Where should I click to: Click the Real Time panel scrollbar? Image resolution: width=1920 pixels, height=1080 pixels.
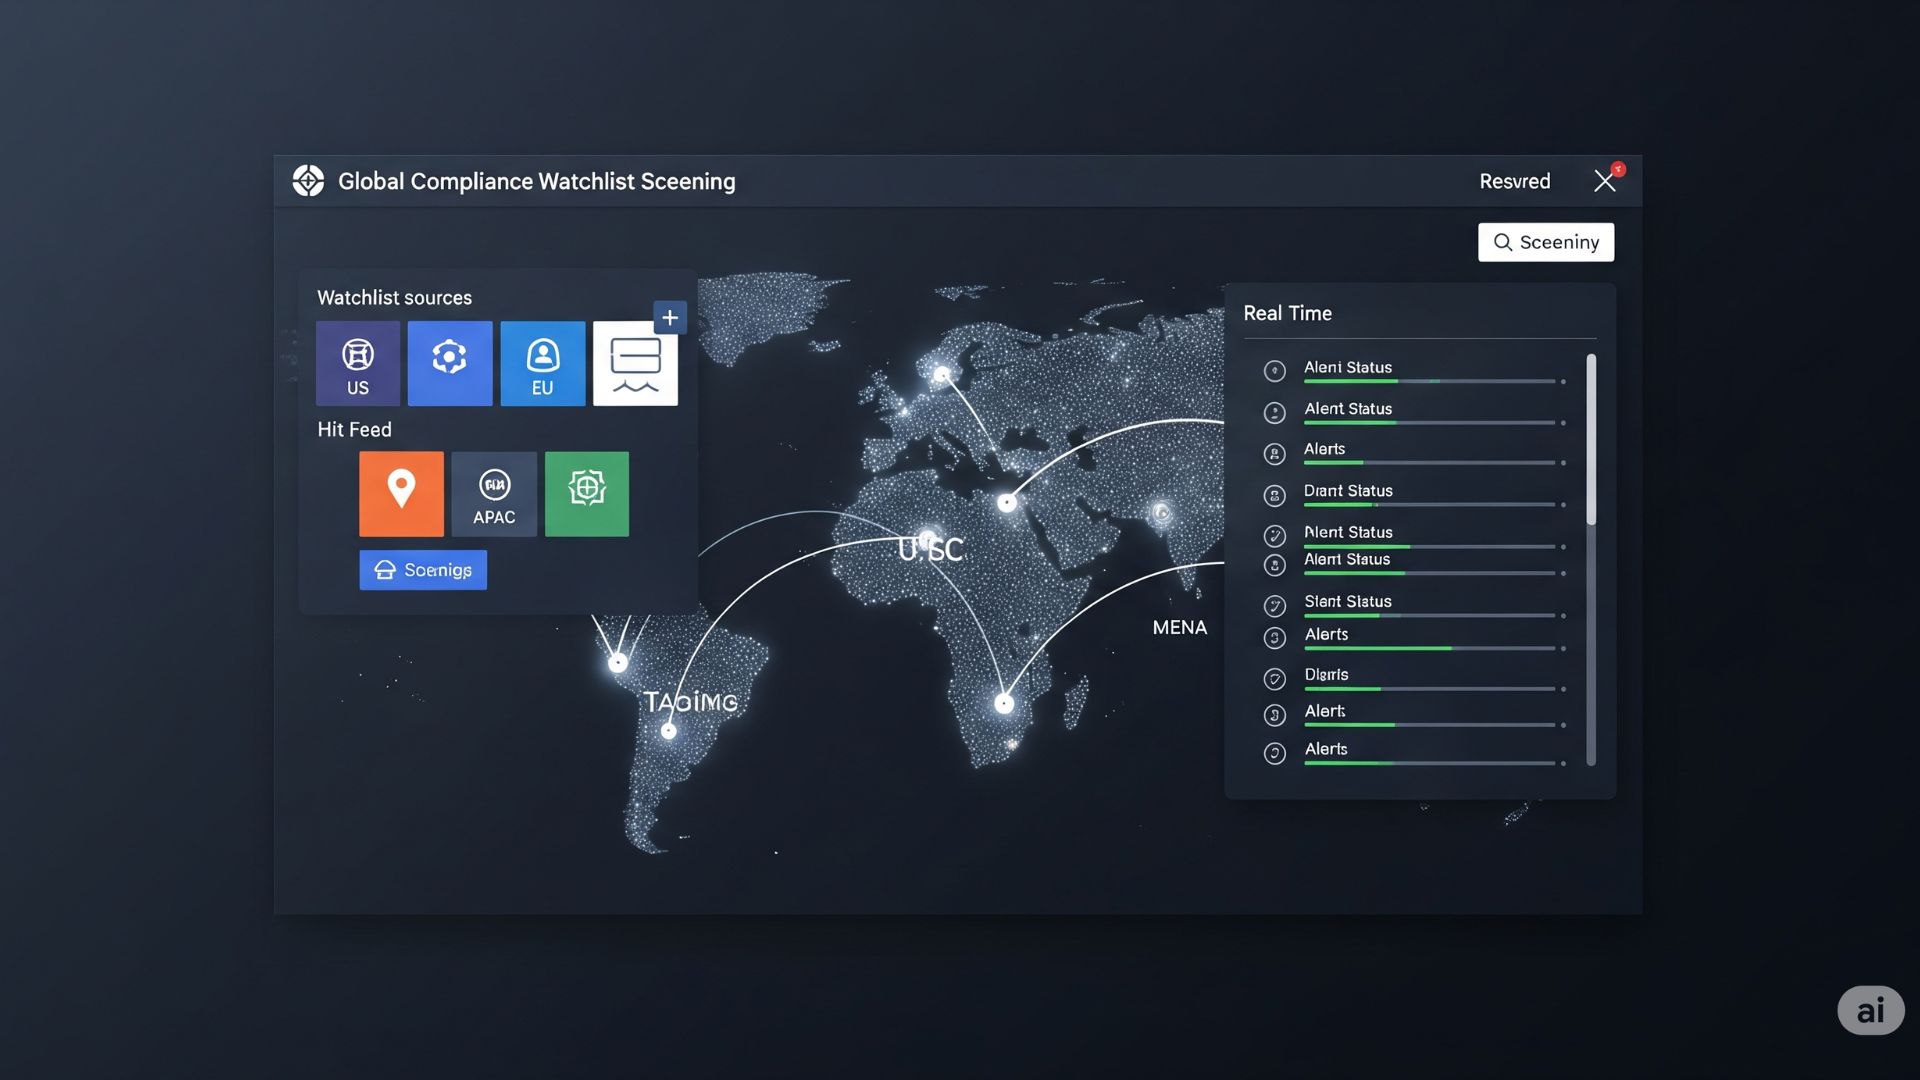pyautogui.click(x=1590, y=440)
